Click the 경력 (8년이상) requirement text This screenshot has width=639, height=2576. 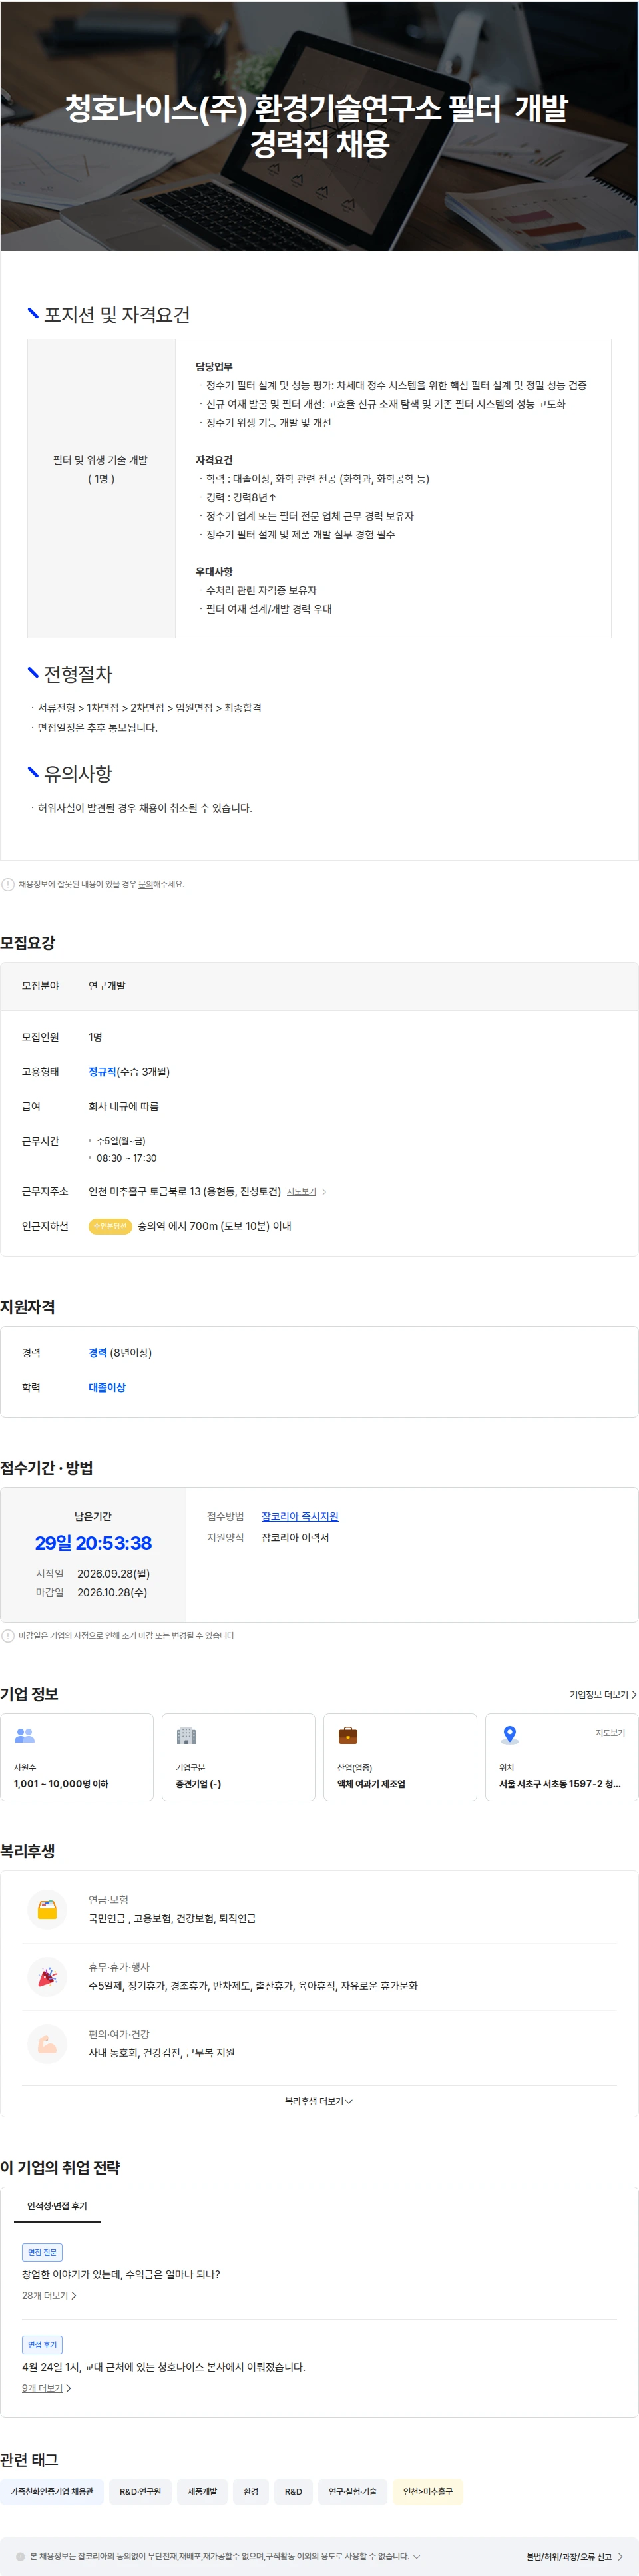pos(120,1353)
